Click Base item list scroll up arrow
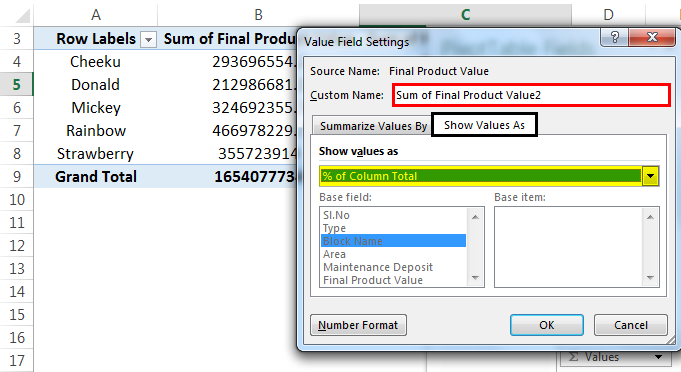681x372 pixels. pos(650,217)
